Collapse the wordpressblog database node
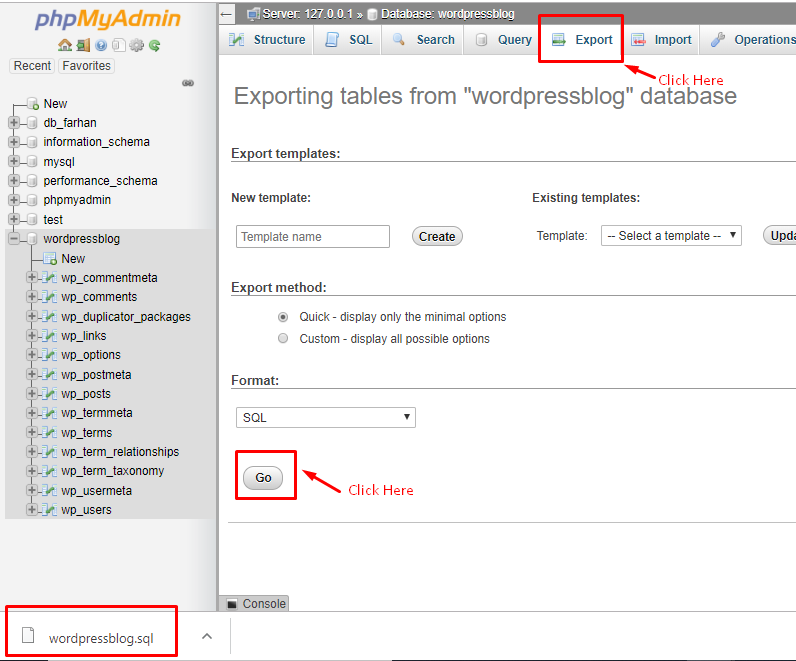This screenshot has height=661, width=796. 14,238
